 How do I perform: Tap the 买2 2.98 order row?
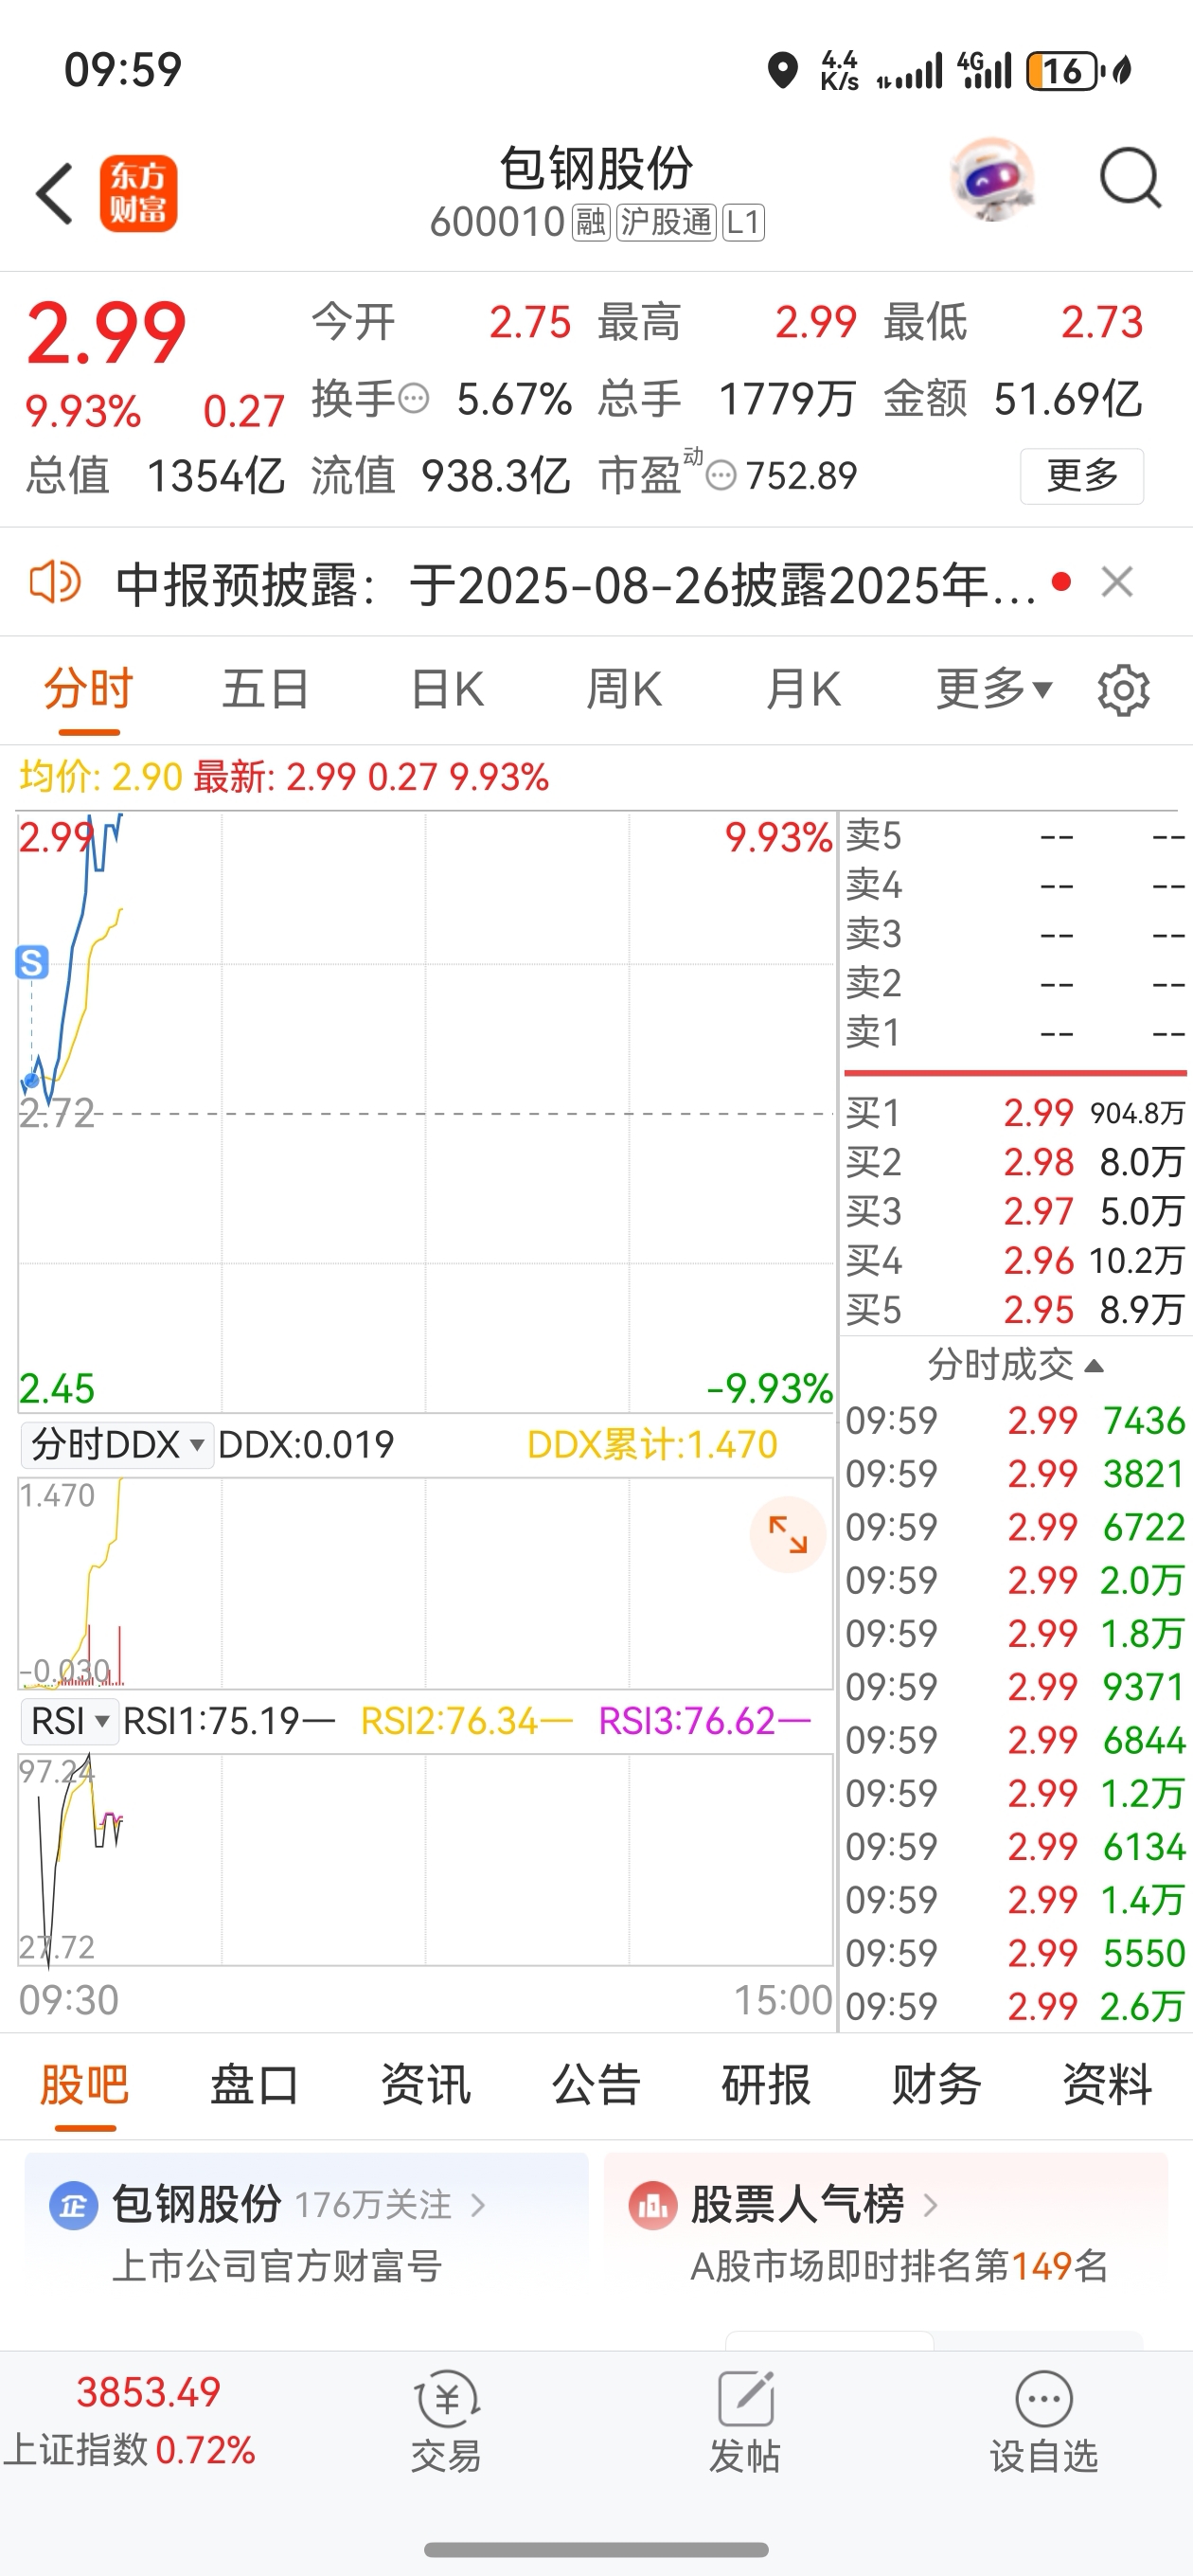tap(1015, 1162)
